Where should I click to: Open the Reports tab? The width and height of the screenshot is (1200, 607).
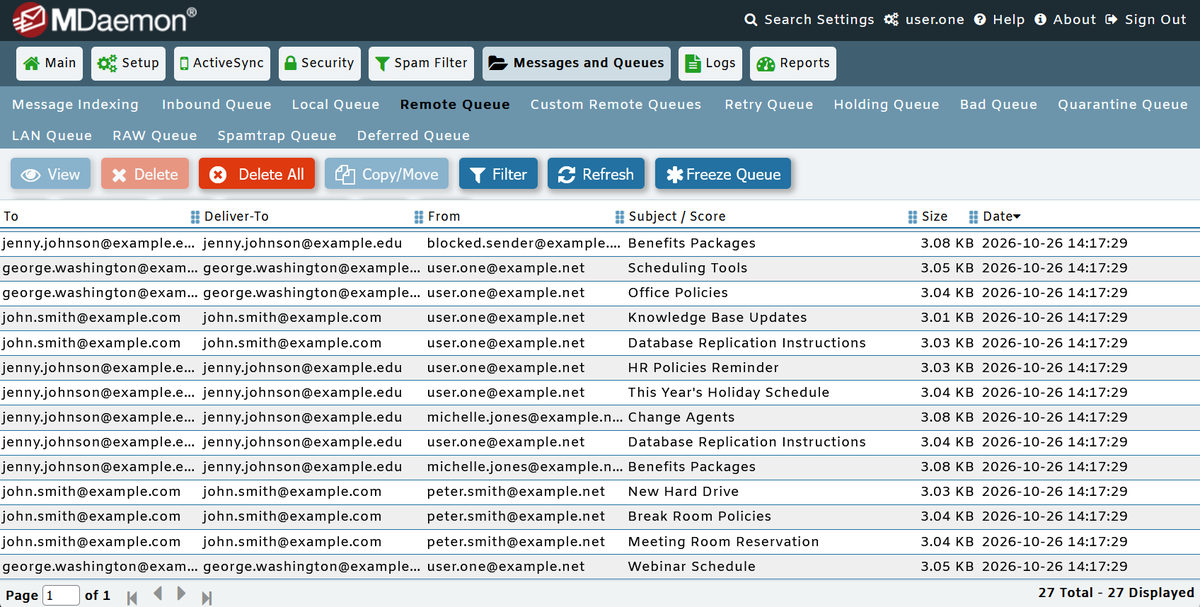click(x=793, y=63)
